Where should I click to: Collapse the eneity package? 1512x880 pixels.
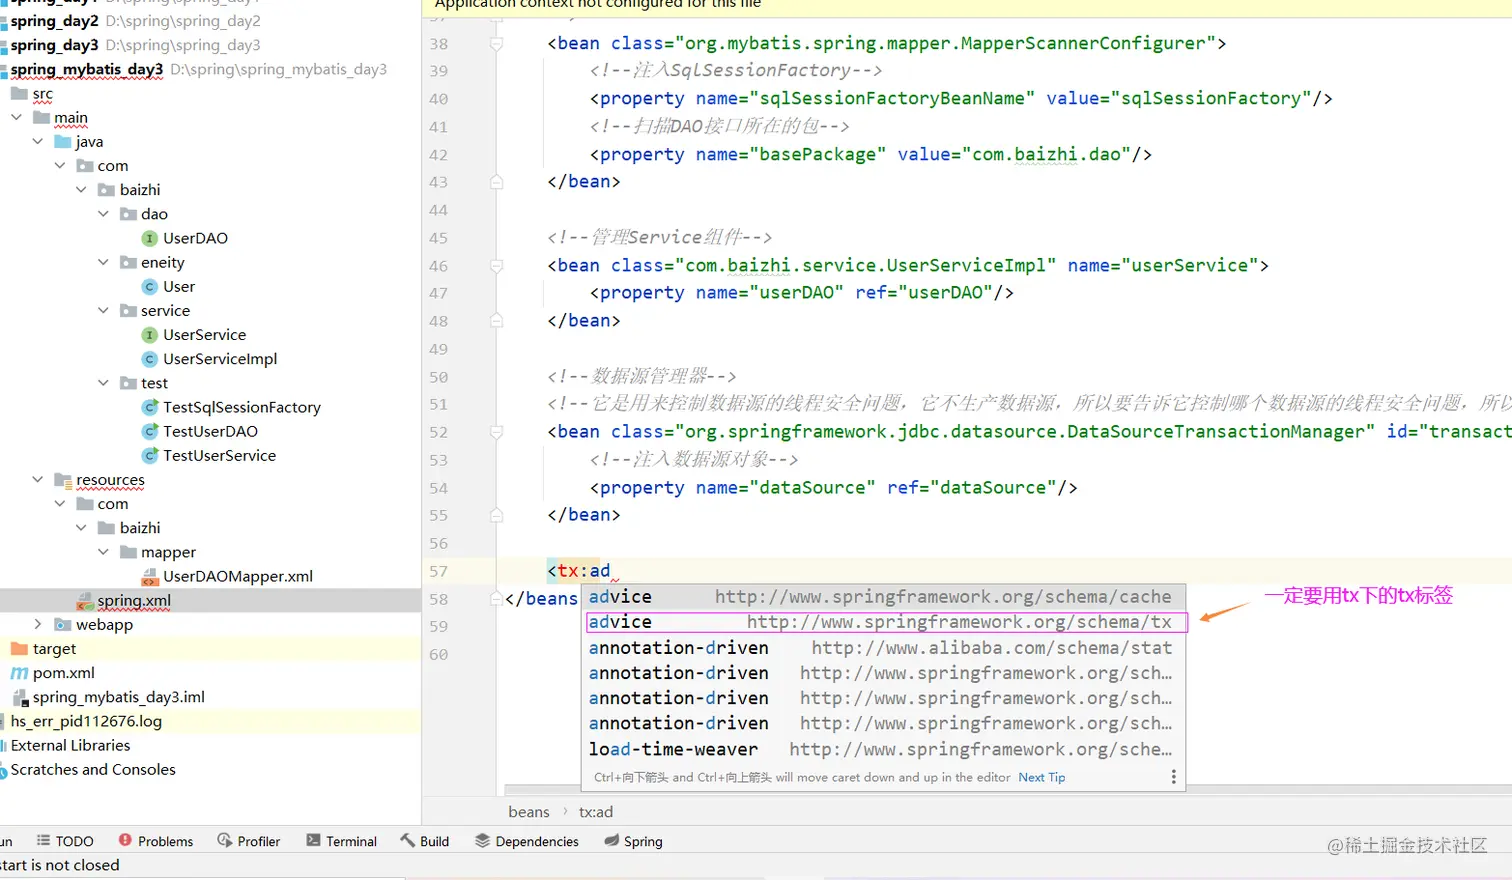(103, 262)
